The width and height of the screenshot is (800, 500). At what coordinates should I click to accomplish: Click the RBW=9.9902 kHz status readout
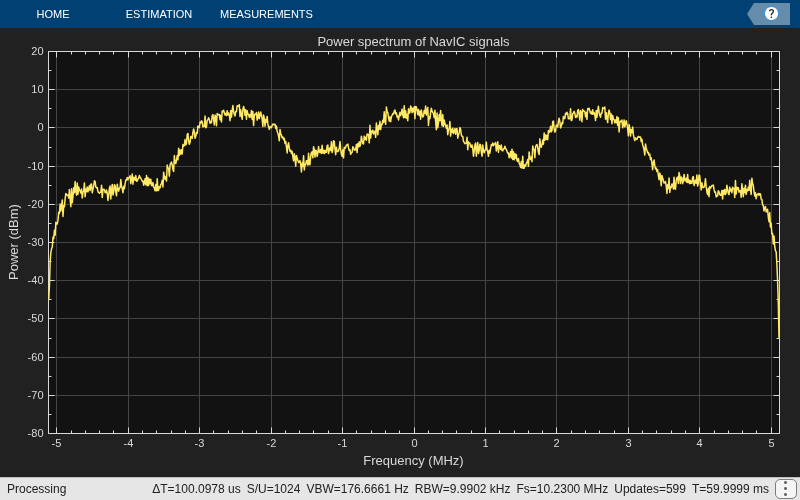click(x=462, y=489)
